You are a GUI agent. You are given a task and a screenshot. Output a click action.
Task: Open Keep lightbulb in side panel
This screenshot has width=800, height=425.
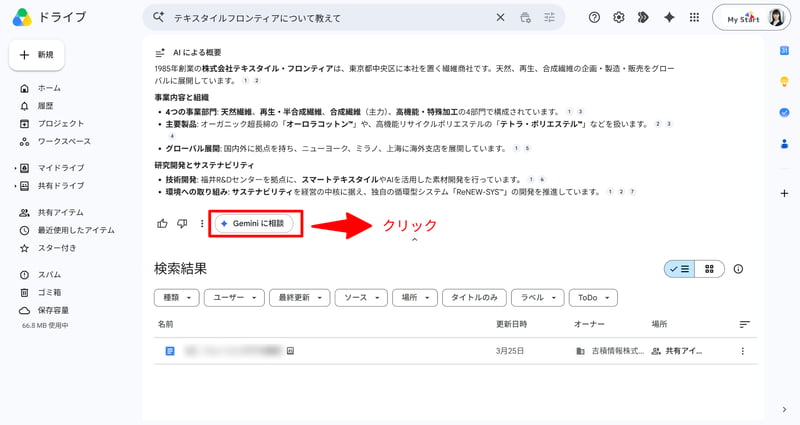coord(784,82)
